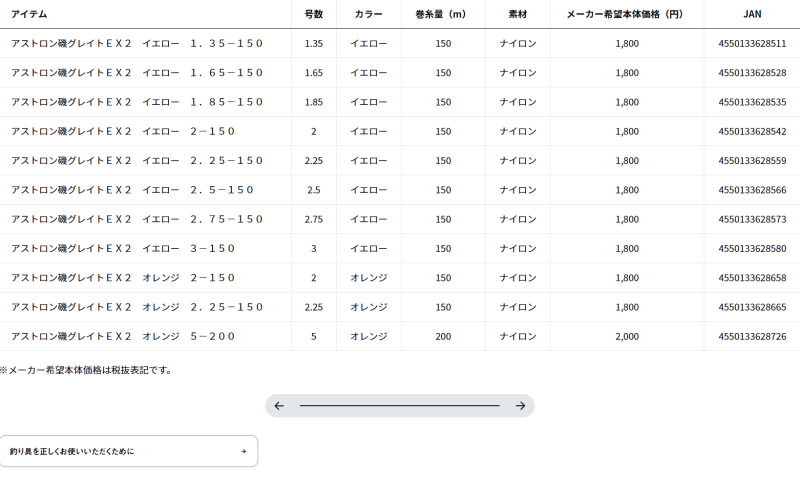Click the 号数 value 1.85
Viewport: 800px width, 497px height.
[313, 102]
